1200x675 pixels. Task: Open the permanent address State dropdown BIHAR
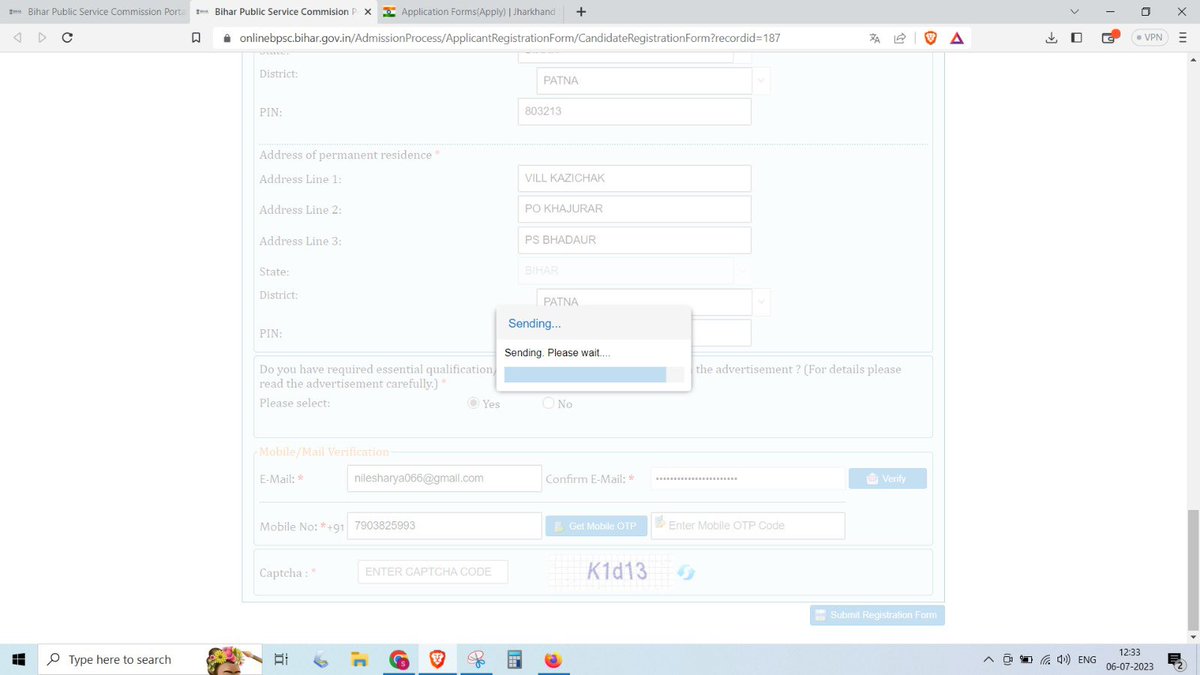[x=633, y=271]
